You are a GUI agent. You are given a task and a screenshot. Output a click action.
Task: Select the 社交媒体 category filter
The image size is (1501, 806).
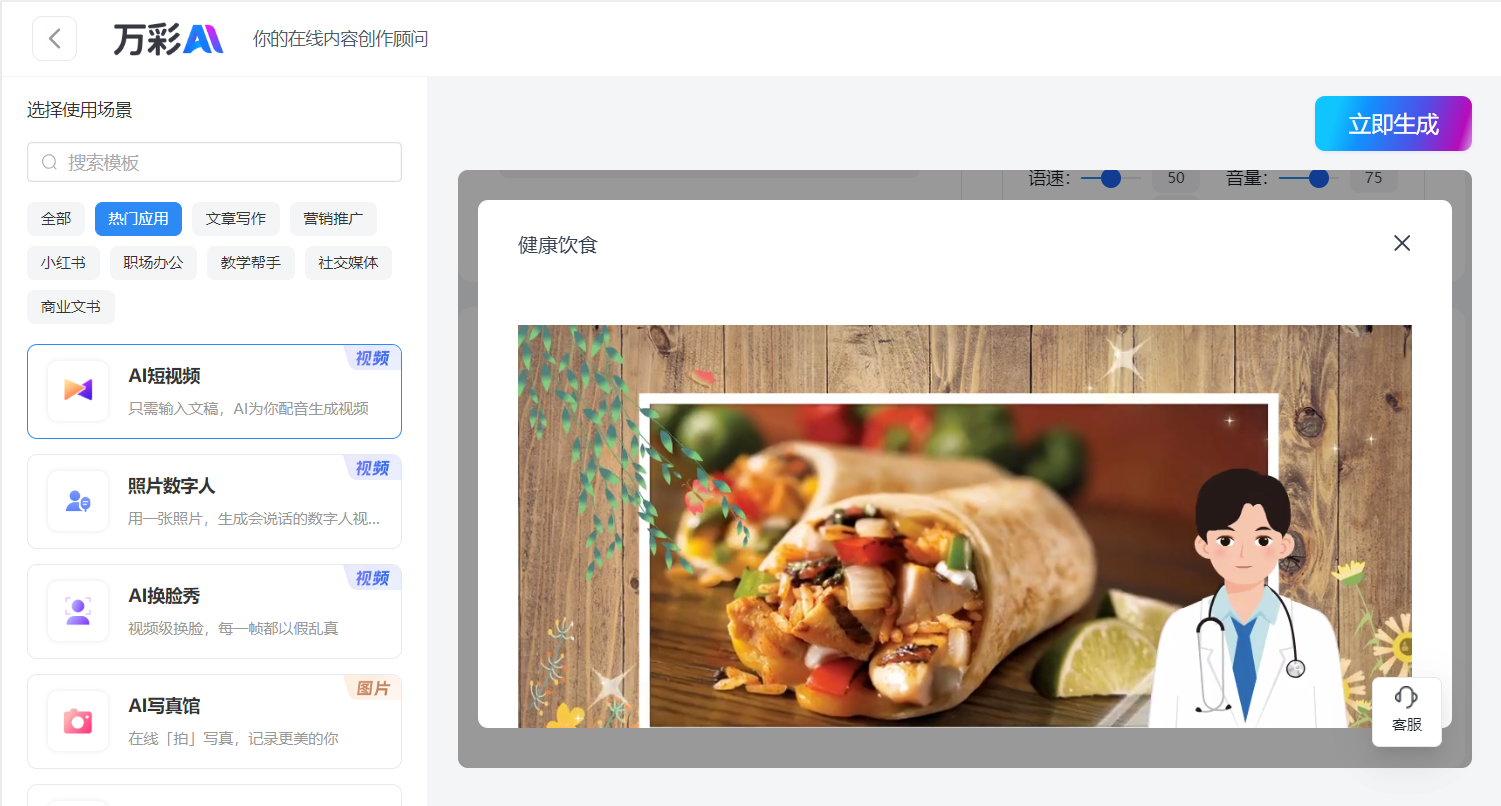point(348,263)
